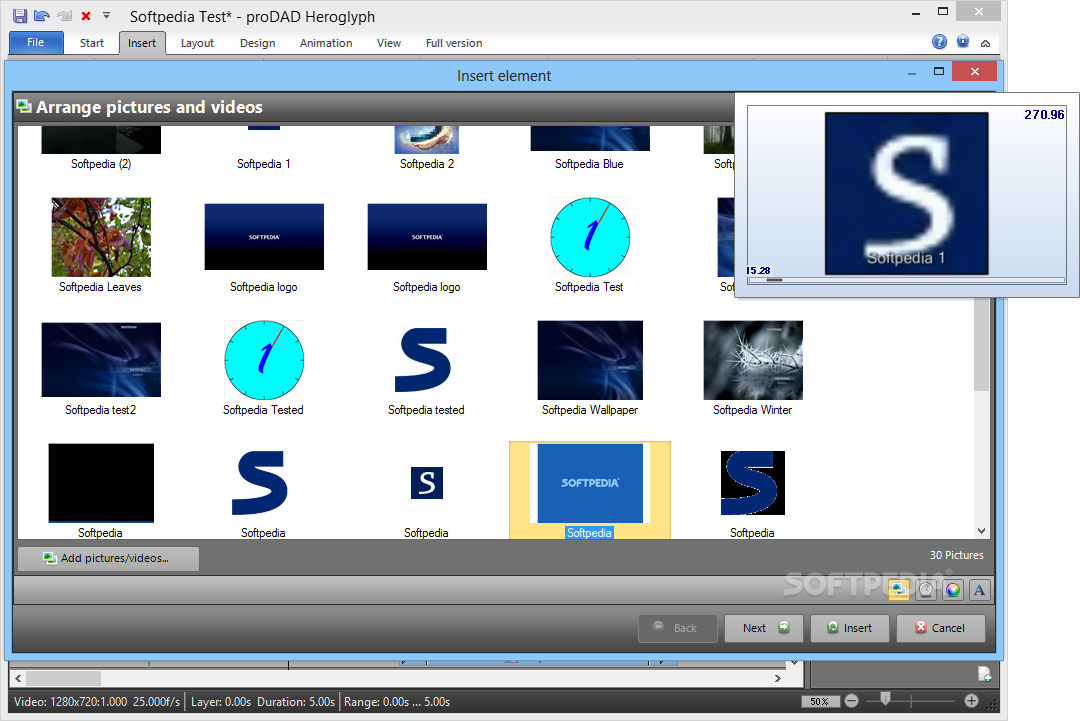Select the clock element category icon
This screenshot has height=721, width=1080.
926,589
